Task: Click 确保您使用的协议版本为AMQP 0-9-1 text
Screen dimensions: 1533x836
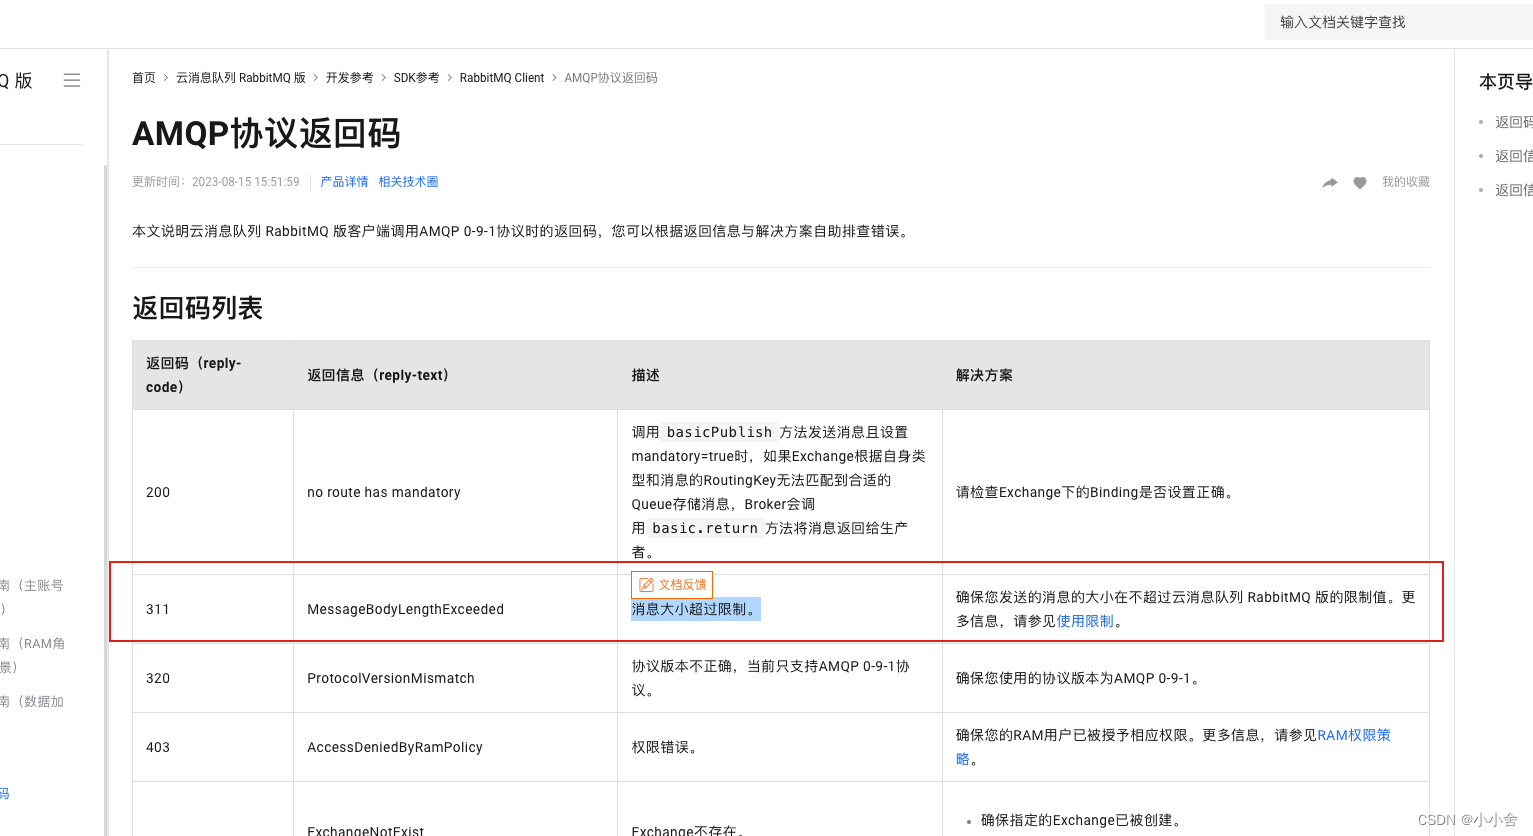Action: click(1077, 678)
